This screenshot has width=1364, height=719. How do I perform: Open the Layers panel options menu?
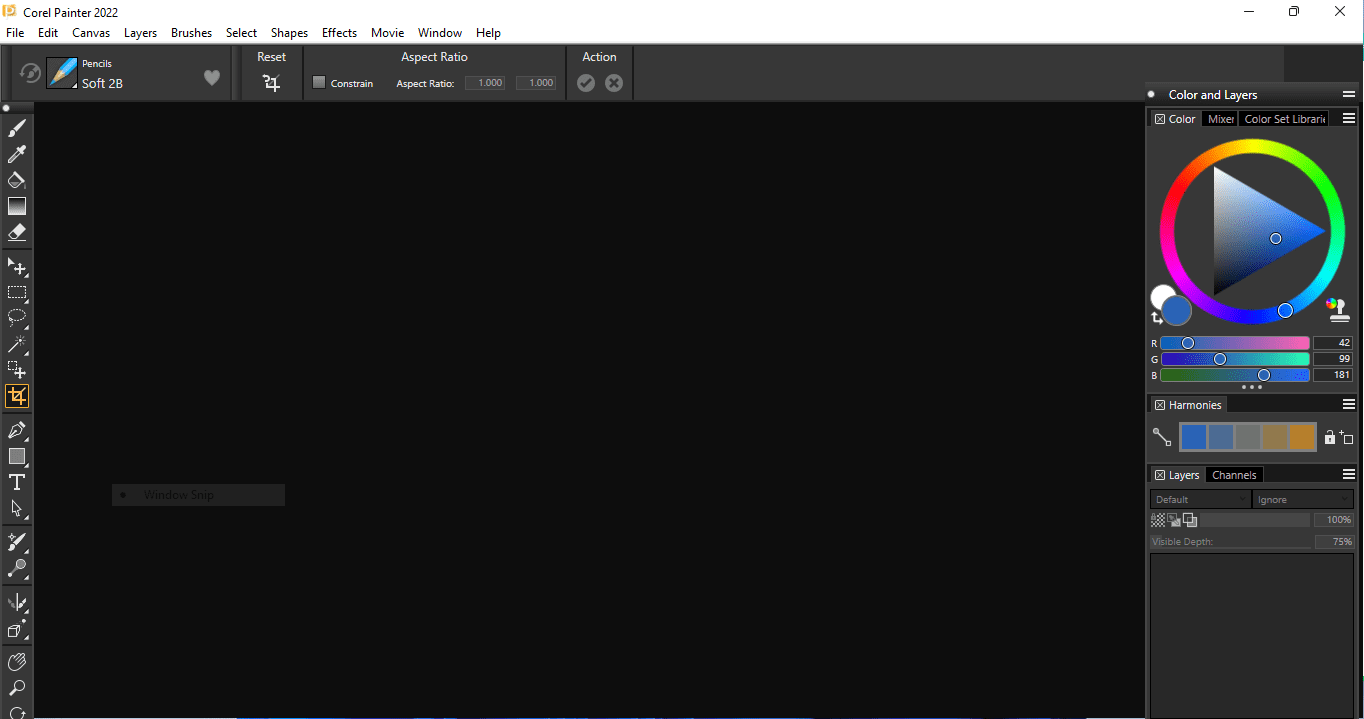point(1349,475)
